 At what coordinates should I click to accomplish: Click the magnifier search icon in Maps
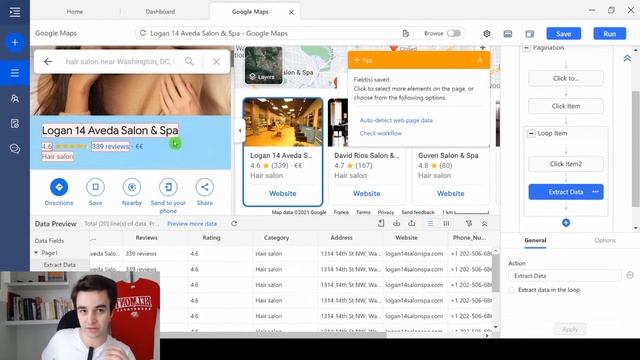189,62
